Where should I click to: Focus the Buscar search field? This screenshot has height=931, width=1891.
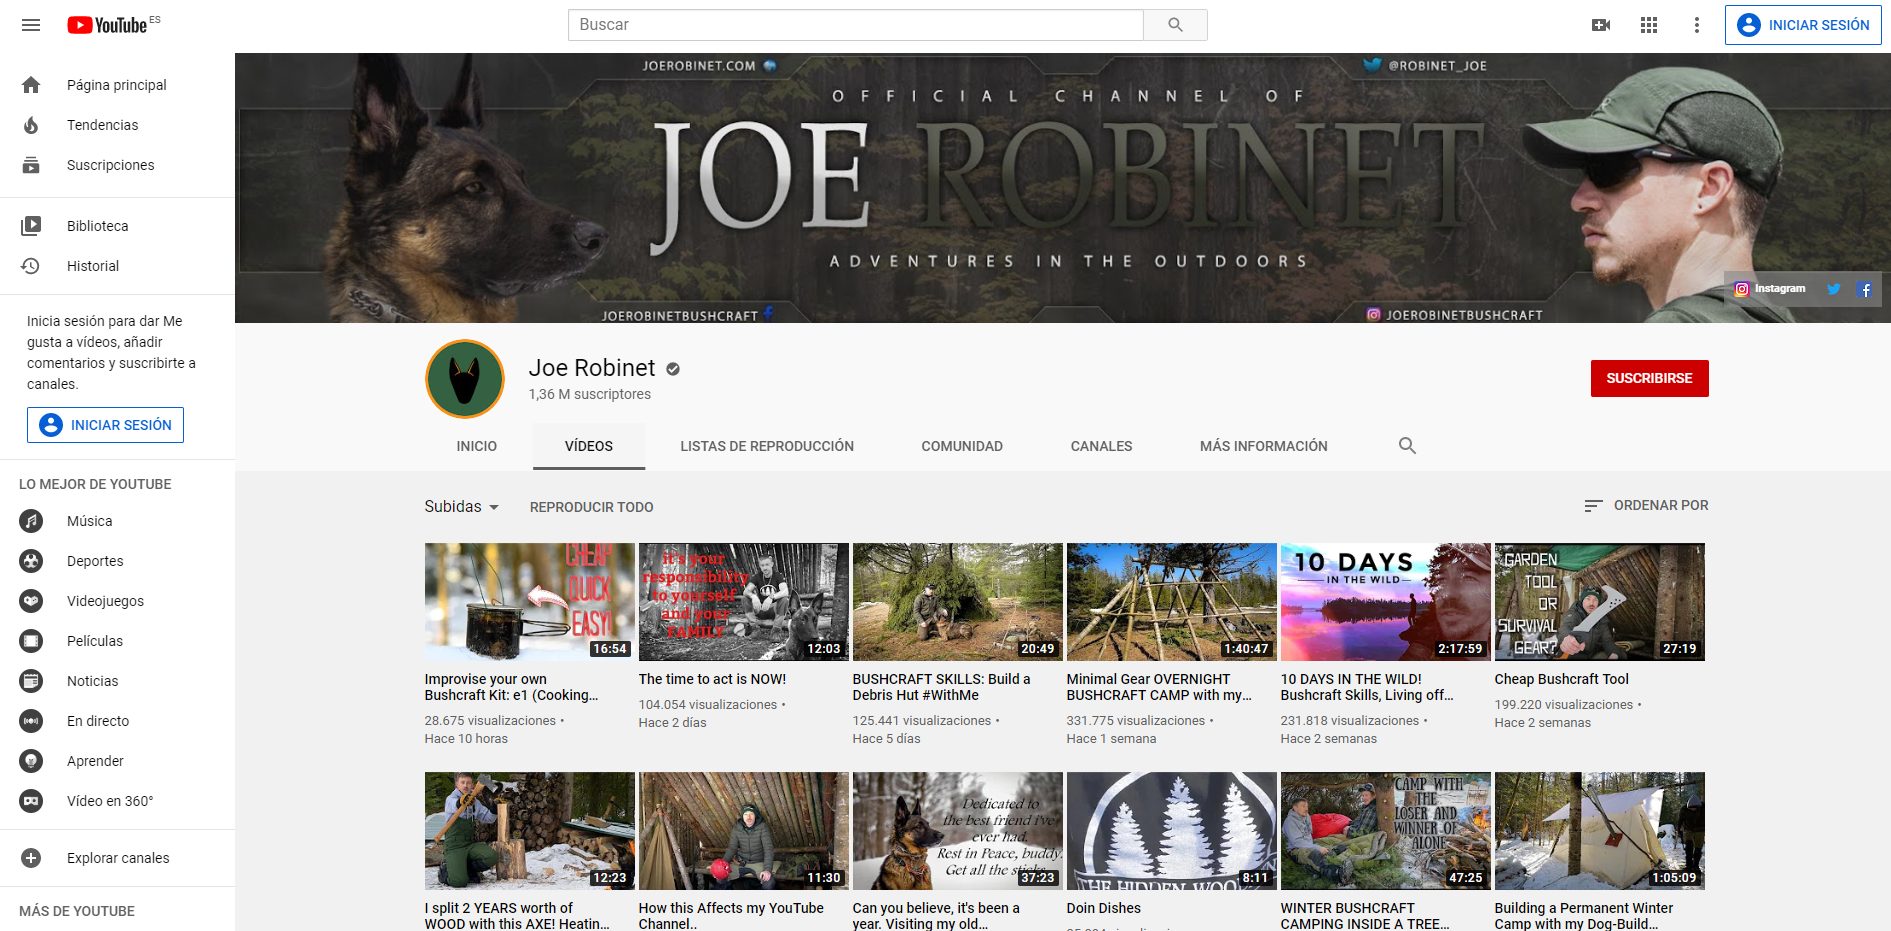point(855,25)
